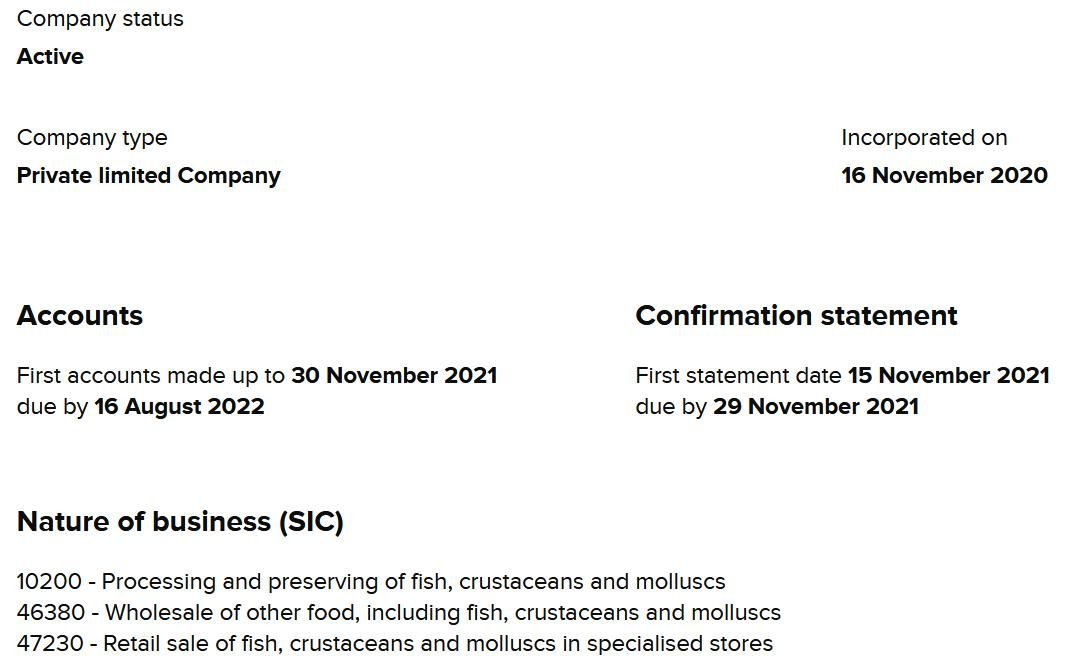This screenshot has width=1067, height=666.
Task: Select the Private limited Company text
Action: point(148,176)
